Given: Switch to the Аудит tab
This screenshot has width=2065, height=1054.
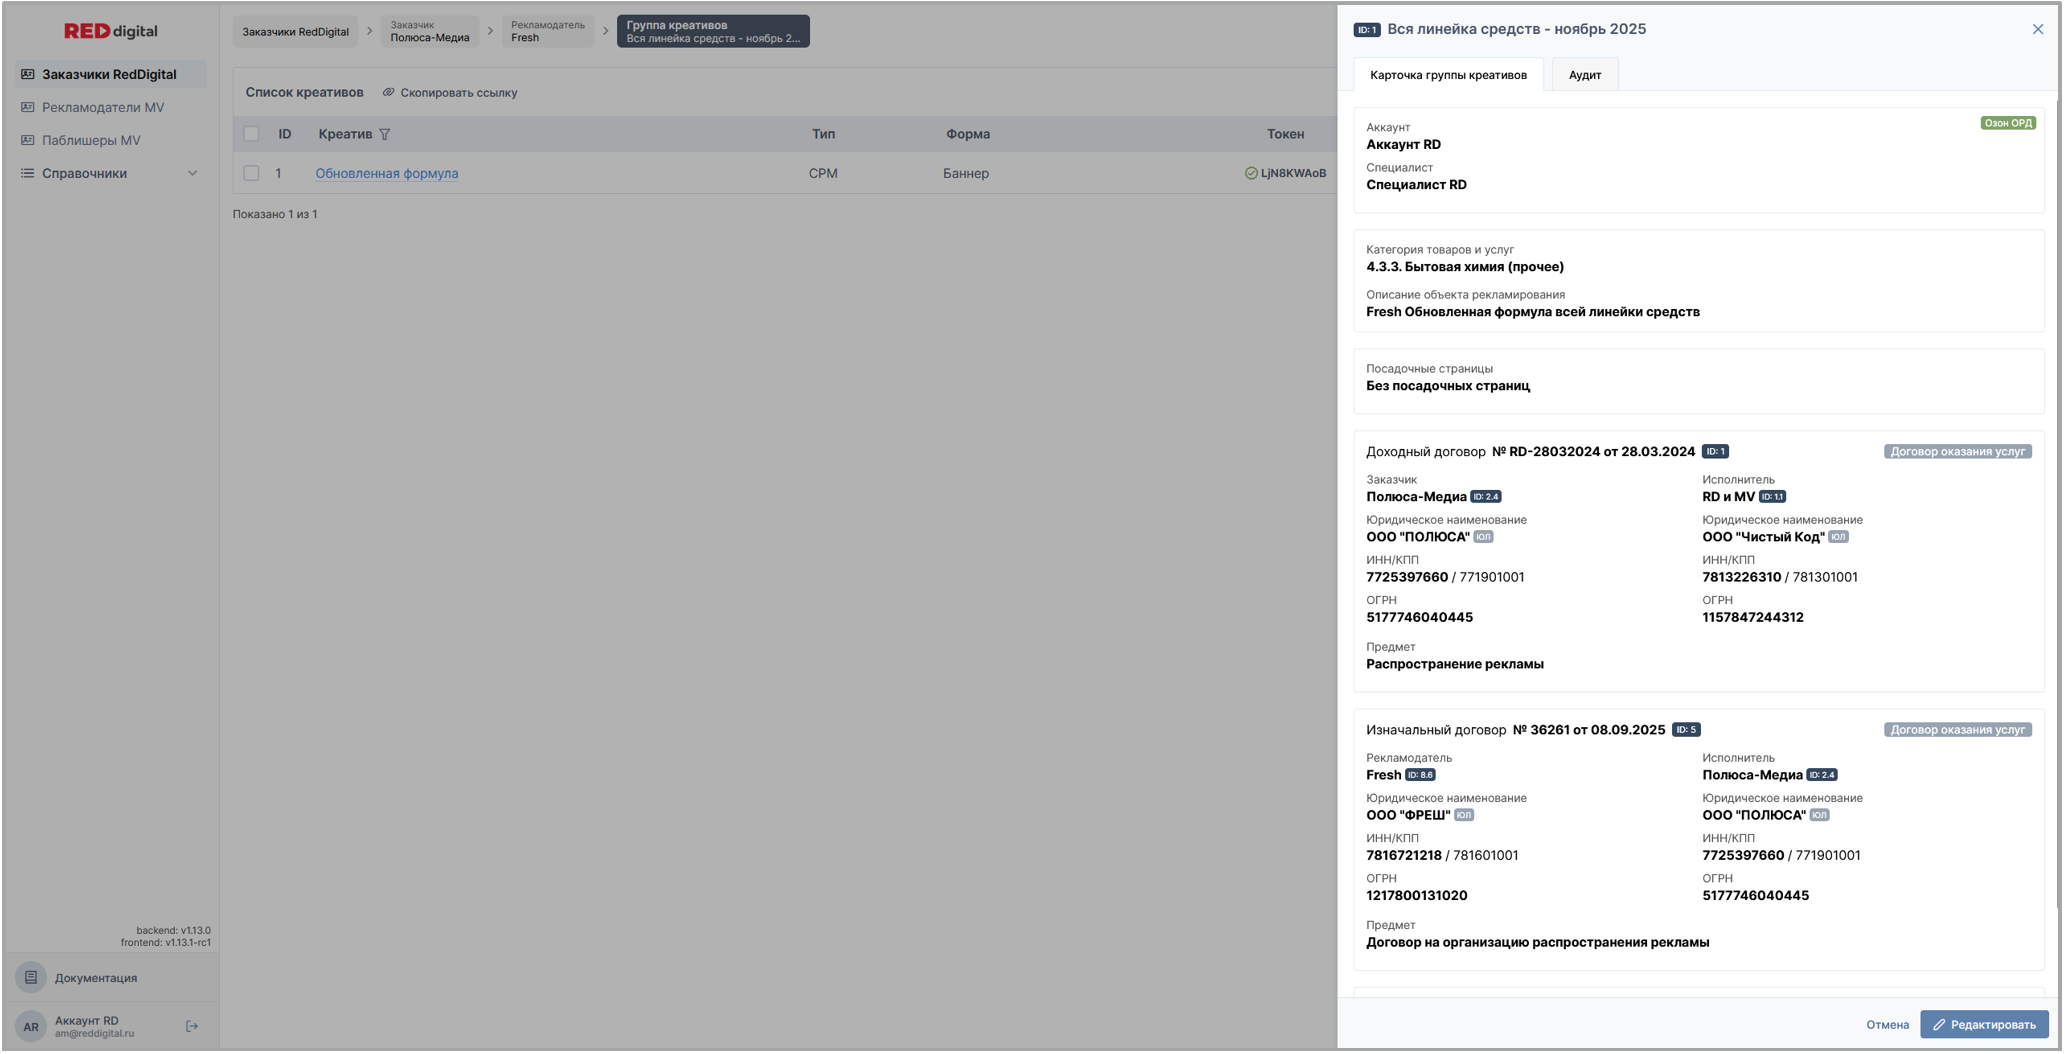Looking at the screenshot, I should pyautogui.click(x=1584, y=75).
